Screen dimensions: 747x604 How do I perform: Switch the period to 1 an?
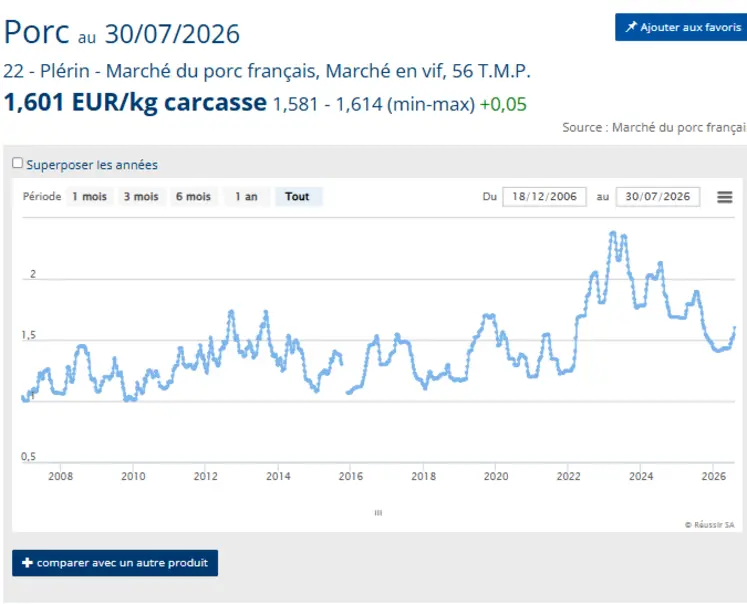[246, 197]
